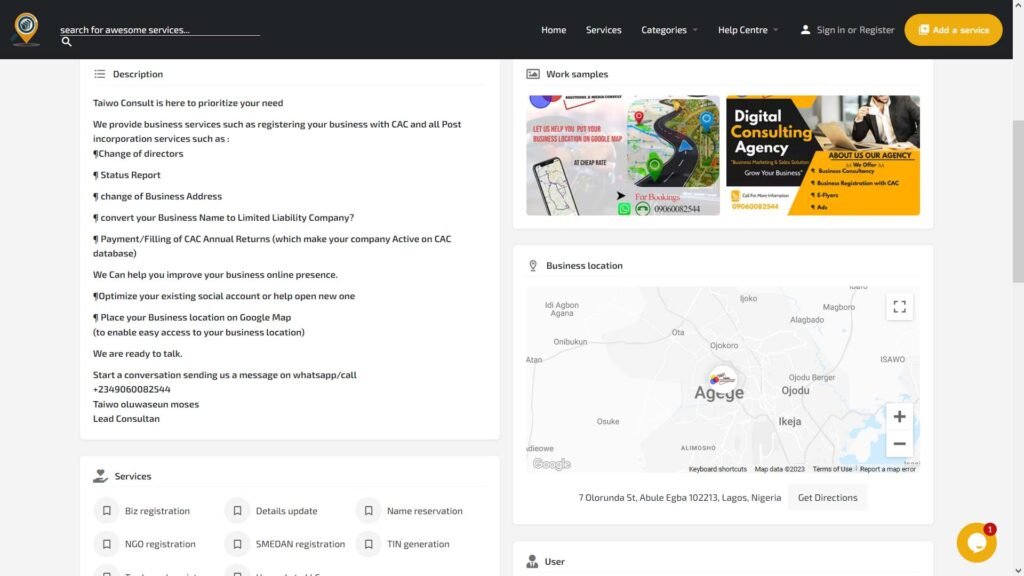The image size is (1024, 576).
Task: Open the map fullscreen toggle
Action: tap(898, 306)
